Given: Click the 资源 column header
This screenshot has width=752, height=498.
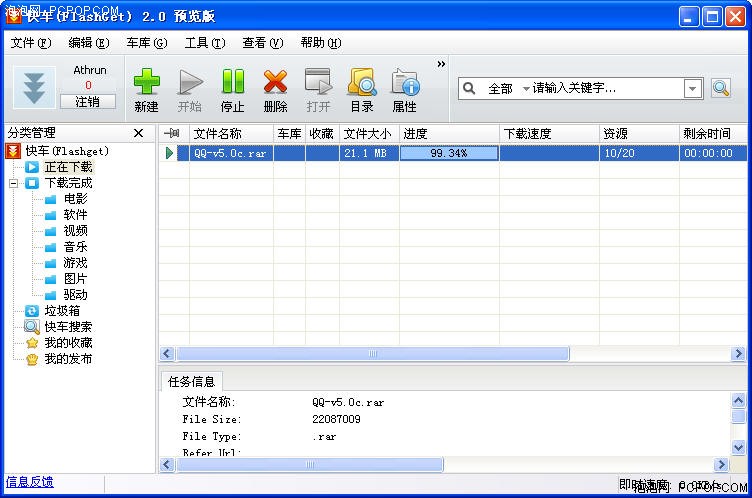Looking at the screenshot, I should click(x=639, y=133).
